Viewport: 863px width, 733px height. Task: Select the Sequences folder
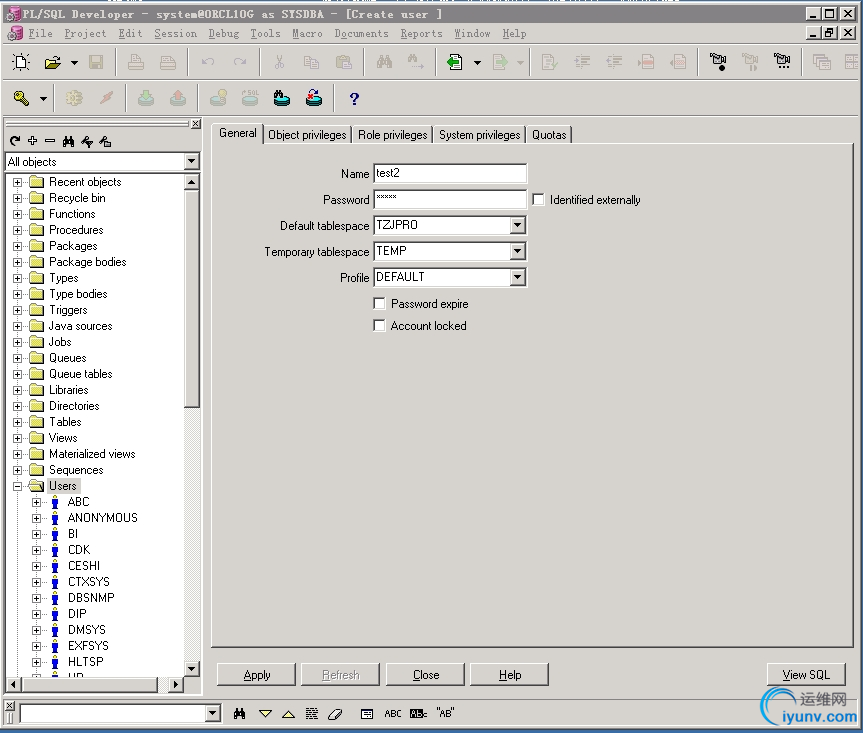(76, 470)
